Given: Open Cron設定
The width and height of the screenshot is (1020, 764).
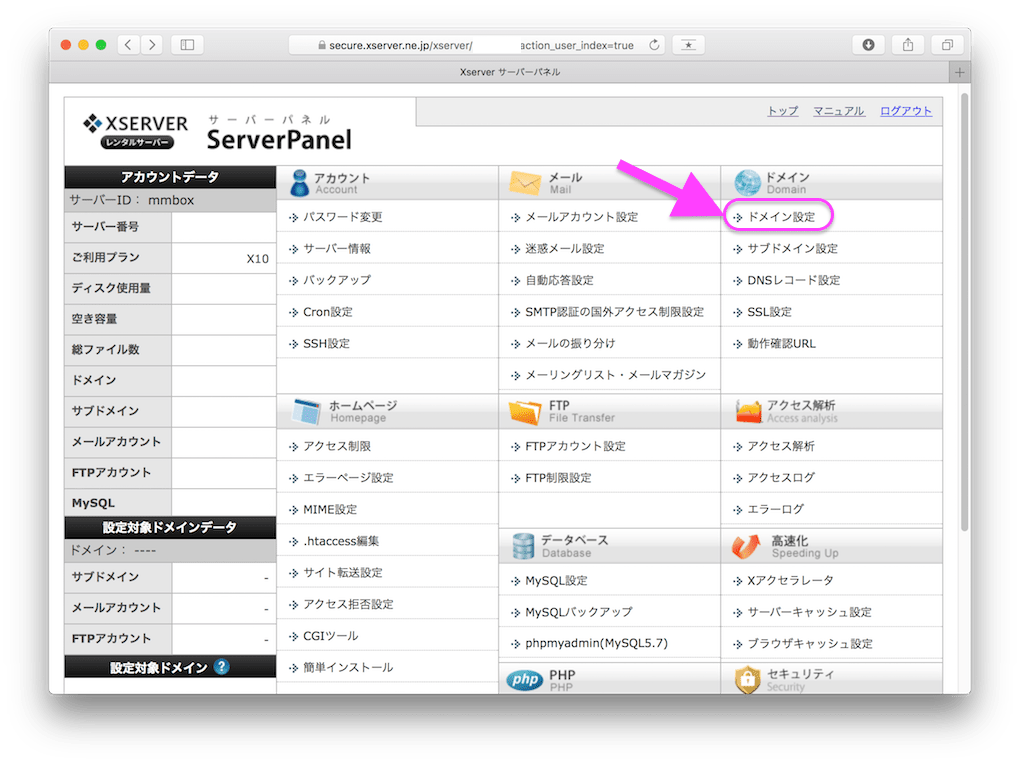Looking at the screenshot, I should click(x=328, y=312).
